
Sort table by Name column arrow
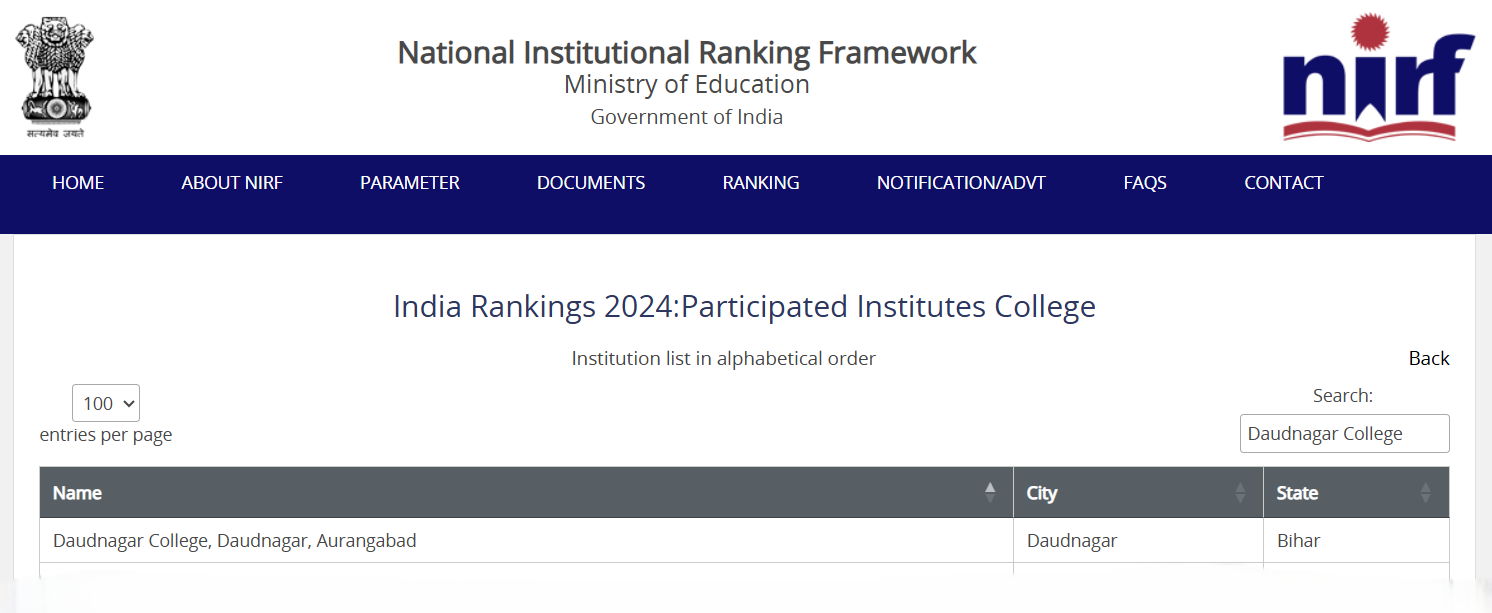click(990, 492)
